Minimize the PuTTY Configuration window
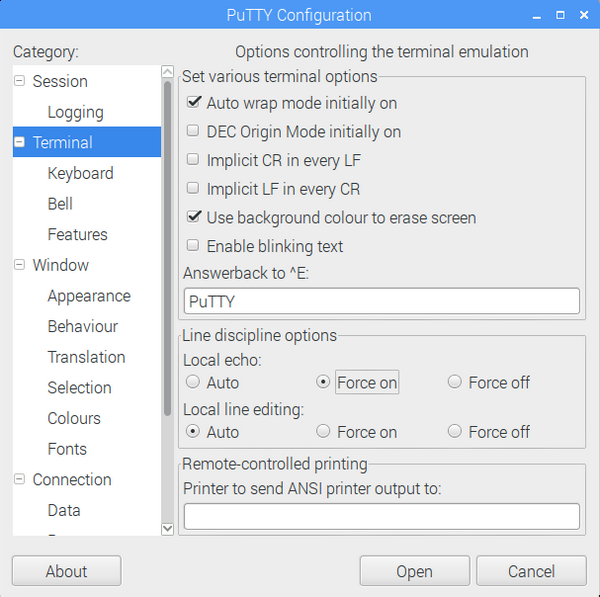This screenshot has width=600, height=597. (x=537, y=16)
